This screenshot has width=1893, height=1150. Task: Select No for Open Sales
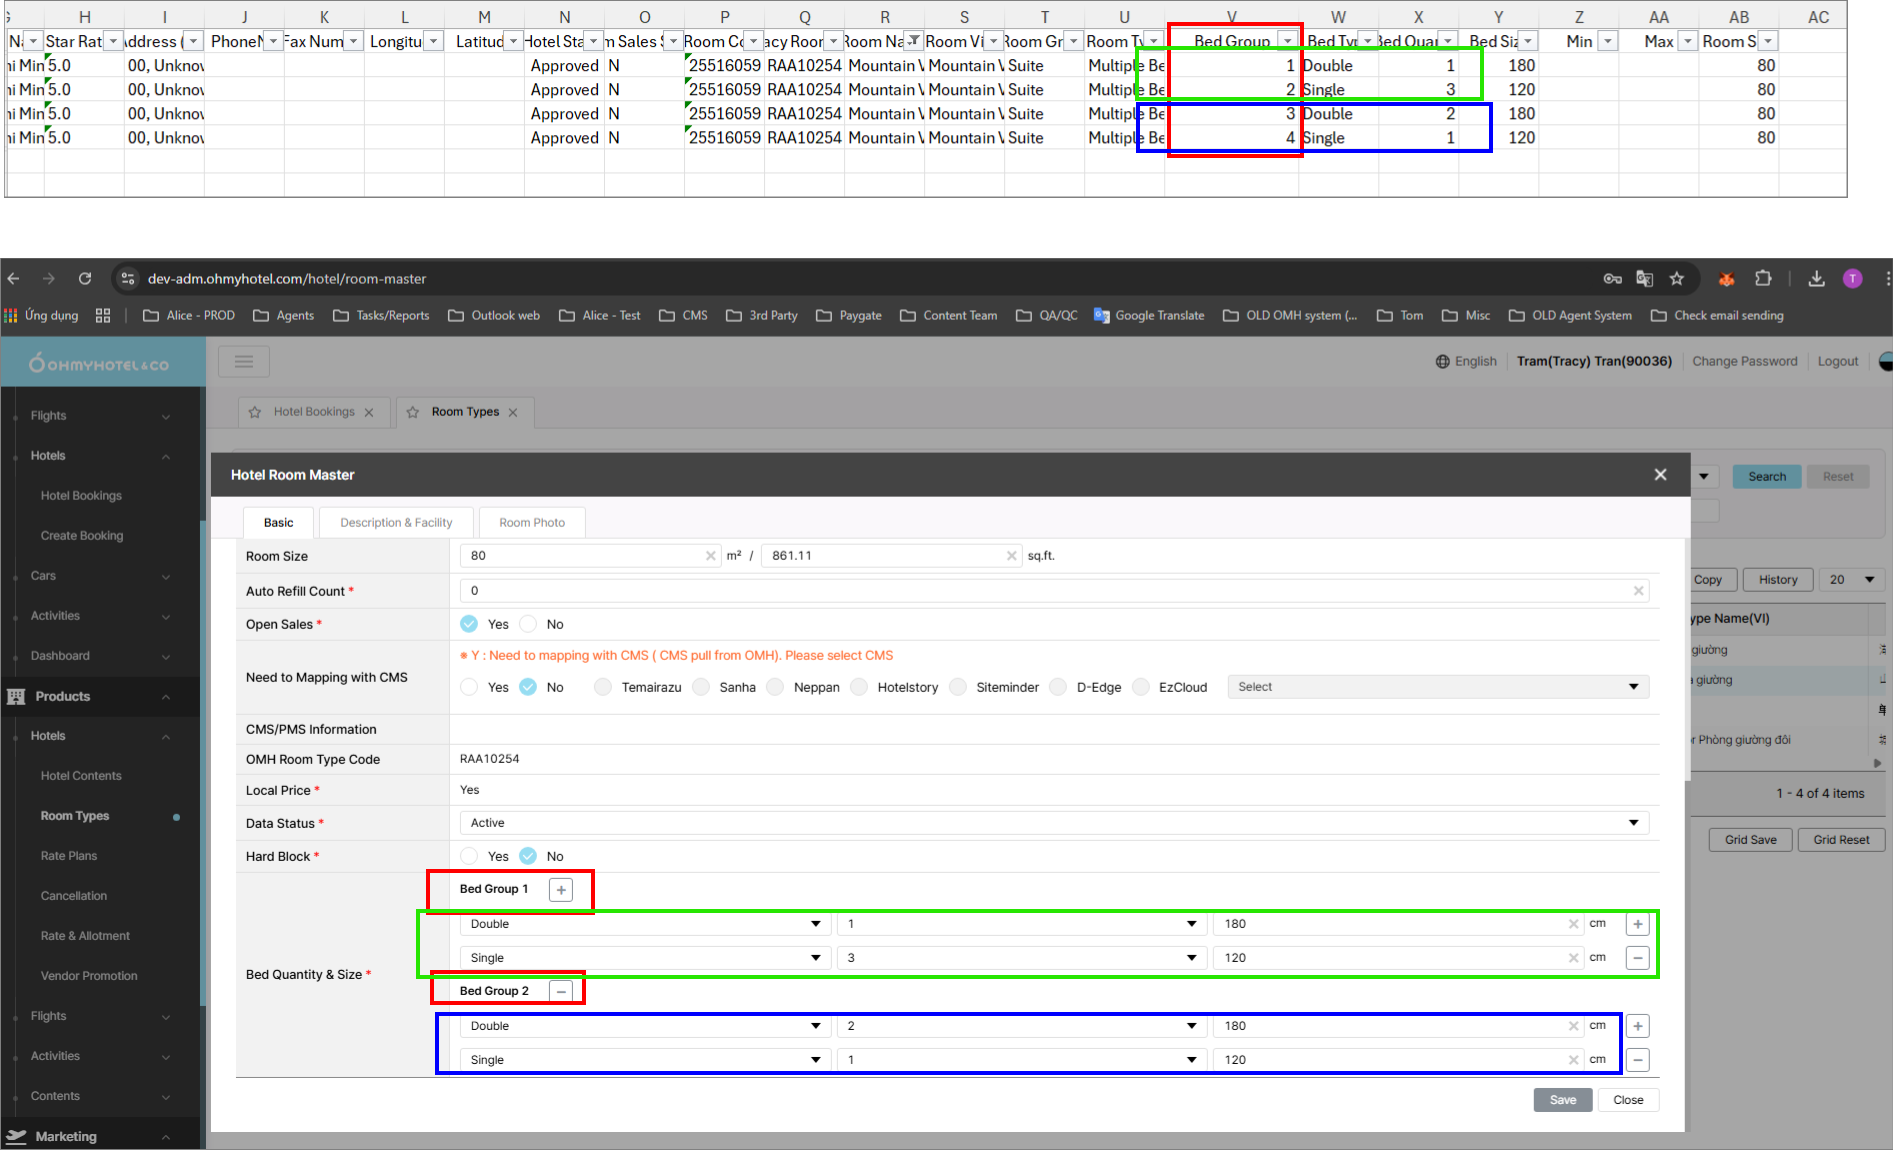(x=529, y=624)
